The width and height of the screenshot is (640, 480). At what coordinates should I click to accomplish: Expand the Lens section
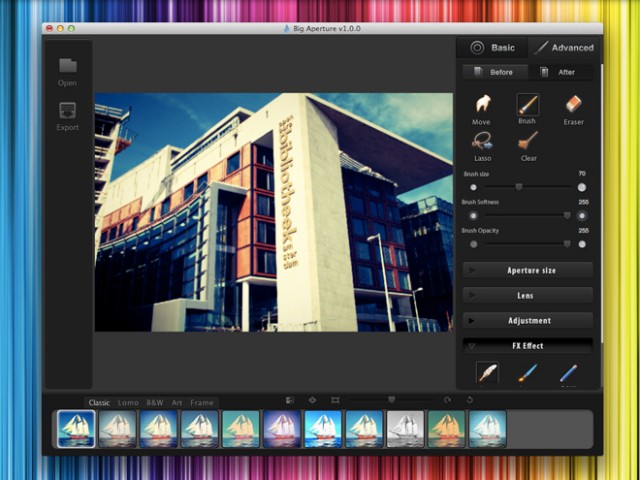[x=528, y=296]
